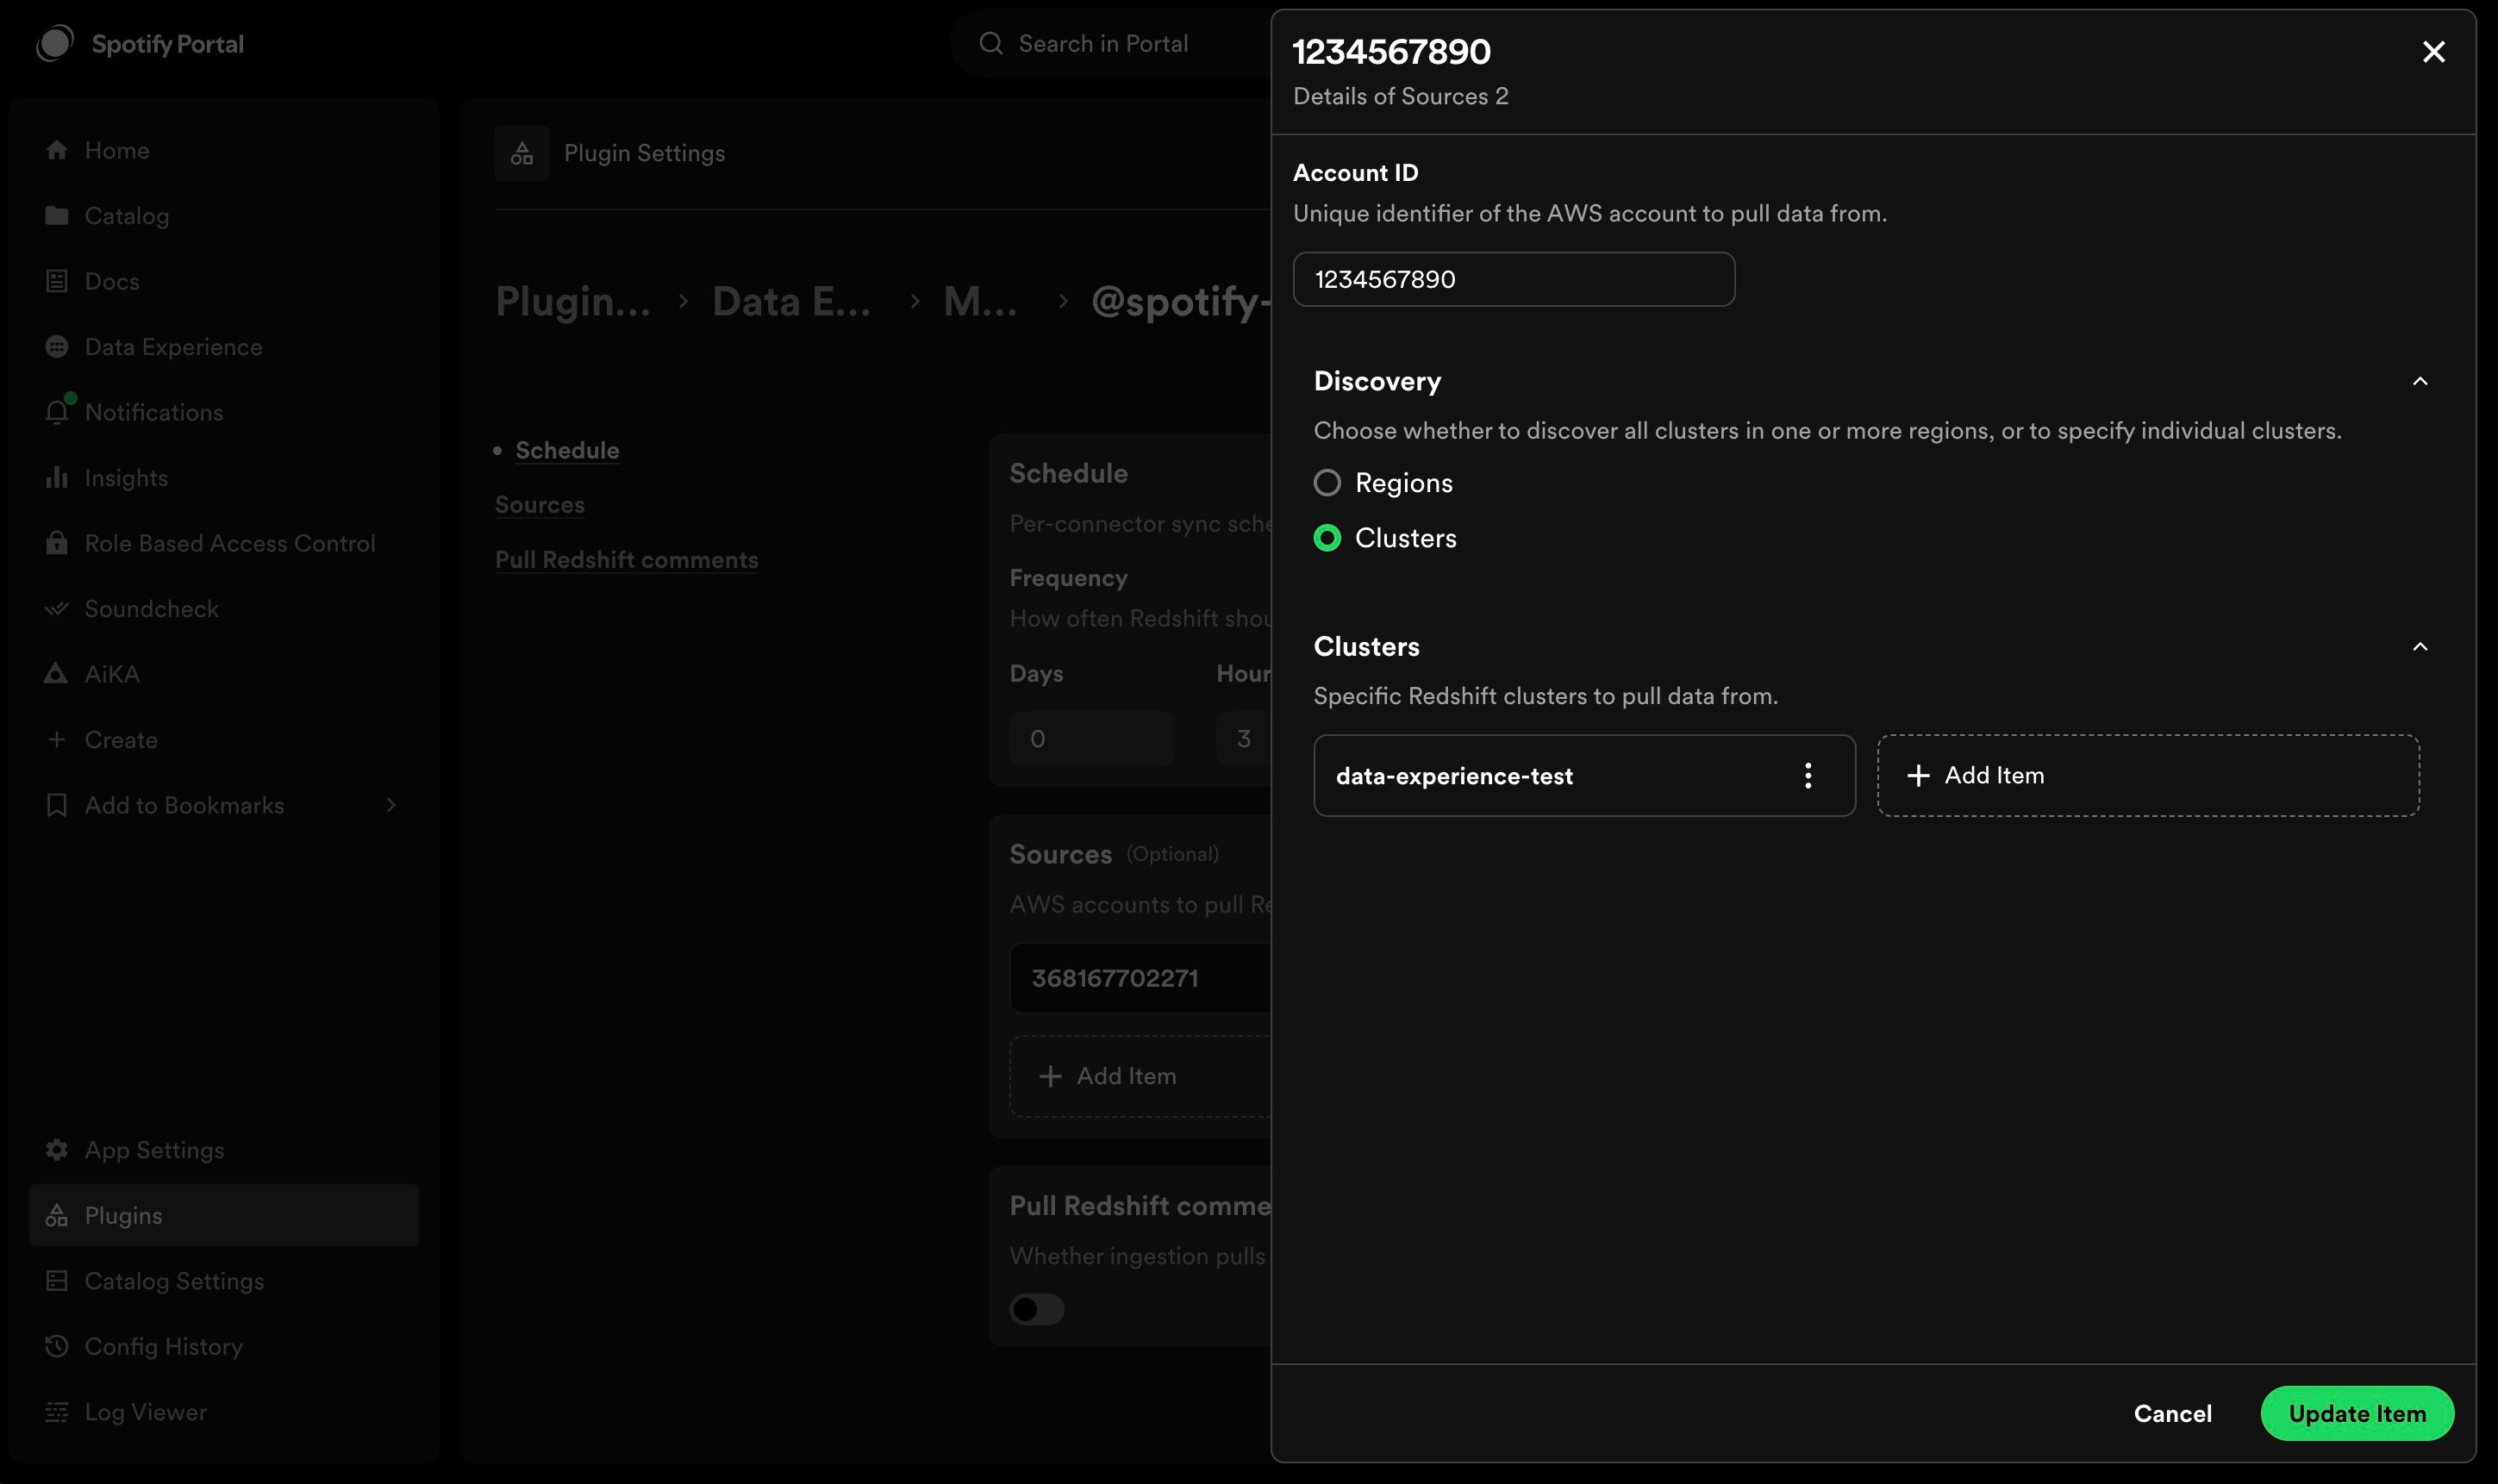Click the AiKA triangle icon

pyautogui.click(x=57, y=674)
